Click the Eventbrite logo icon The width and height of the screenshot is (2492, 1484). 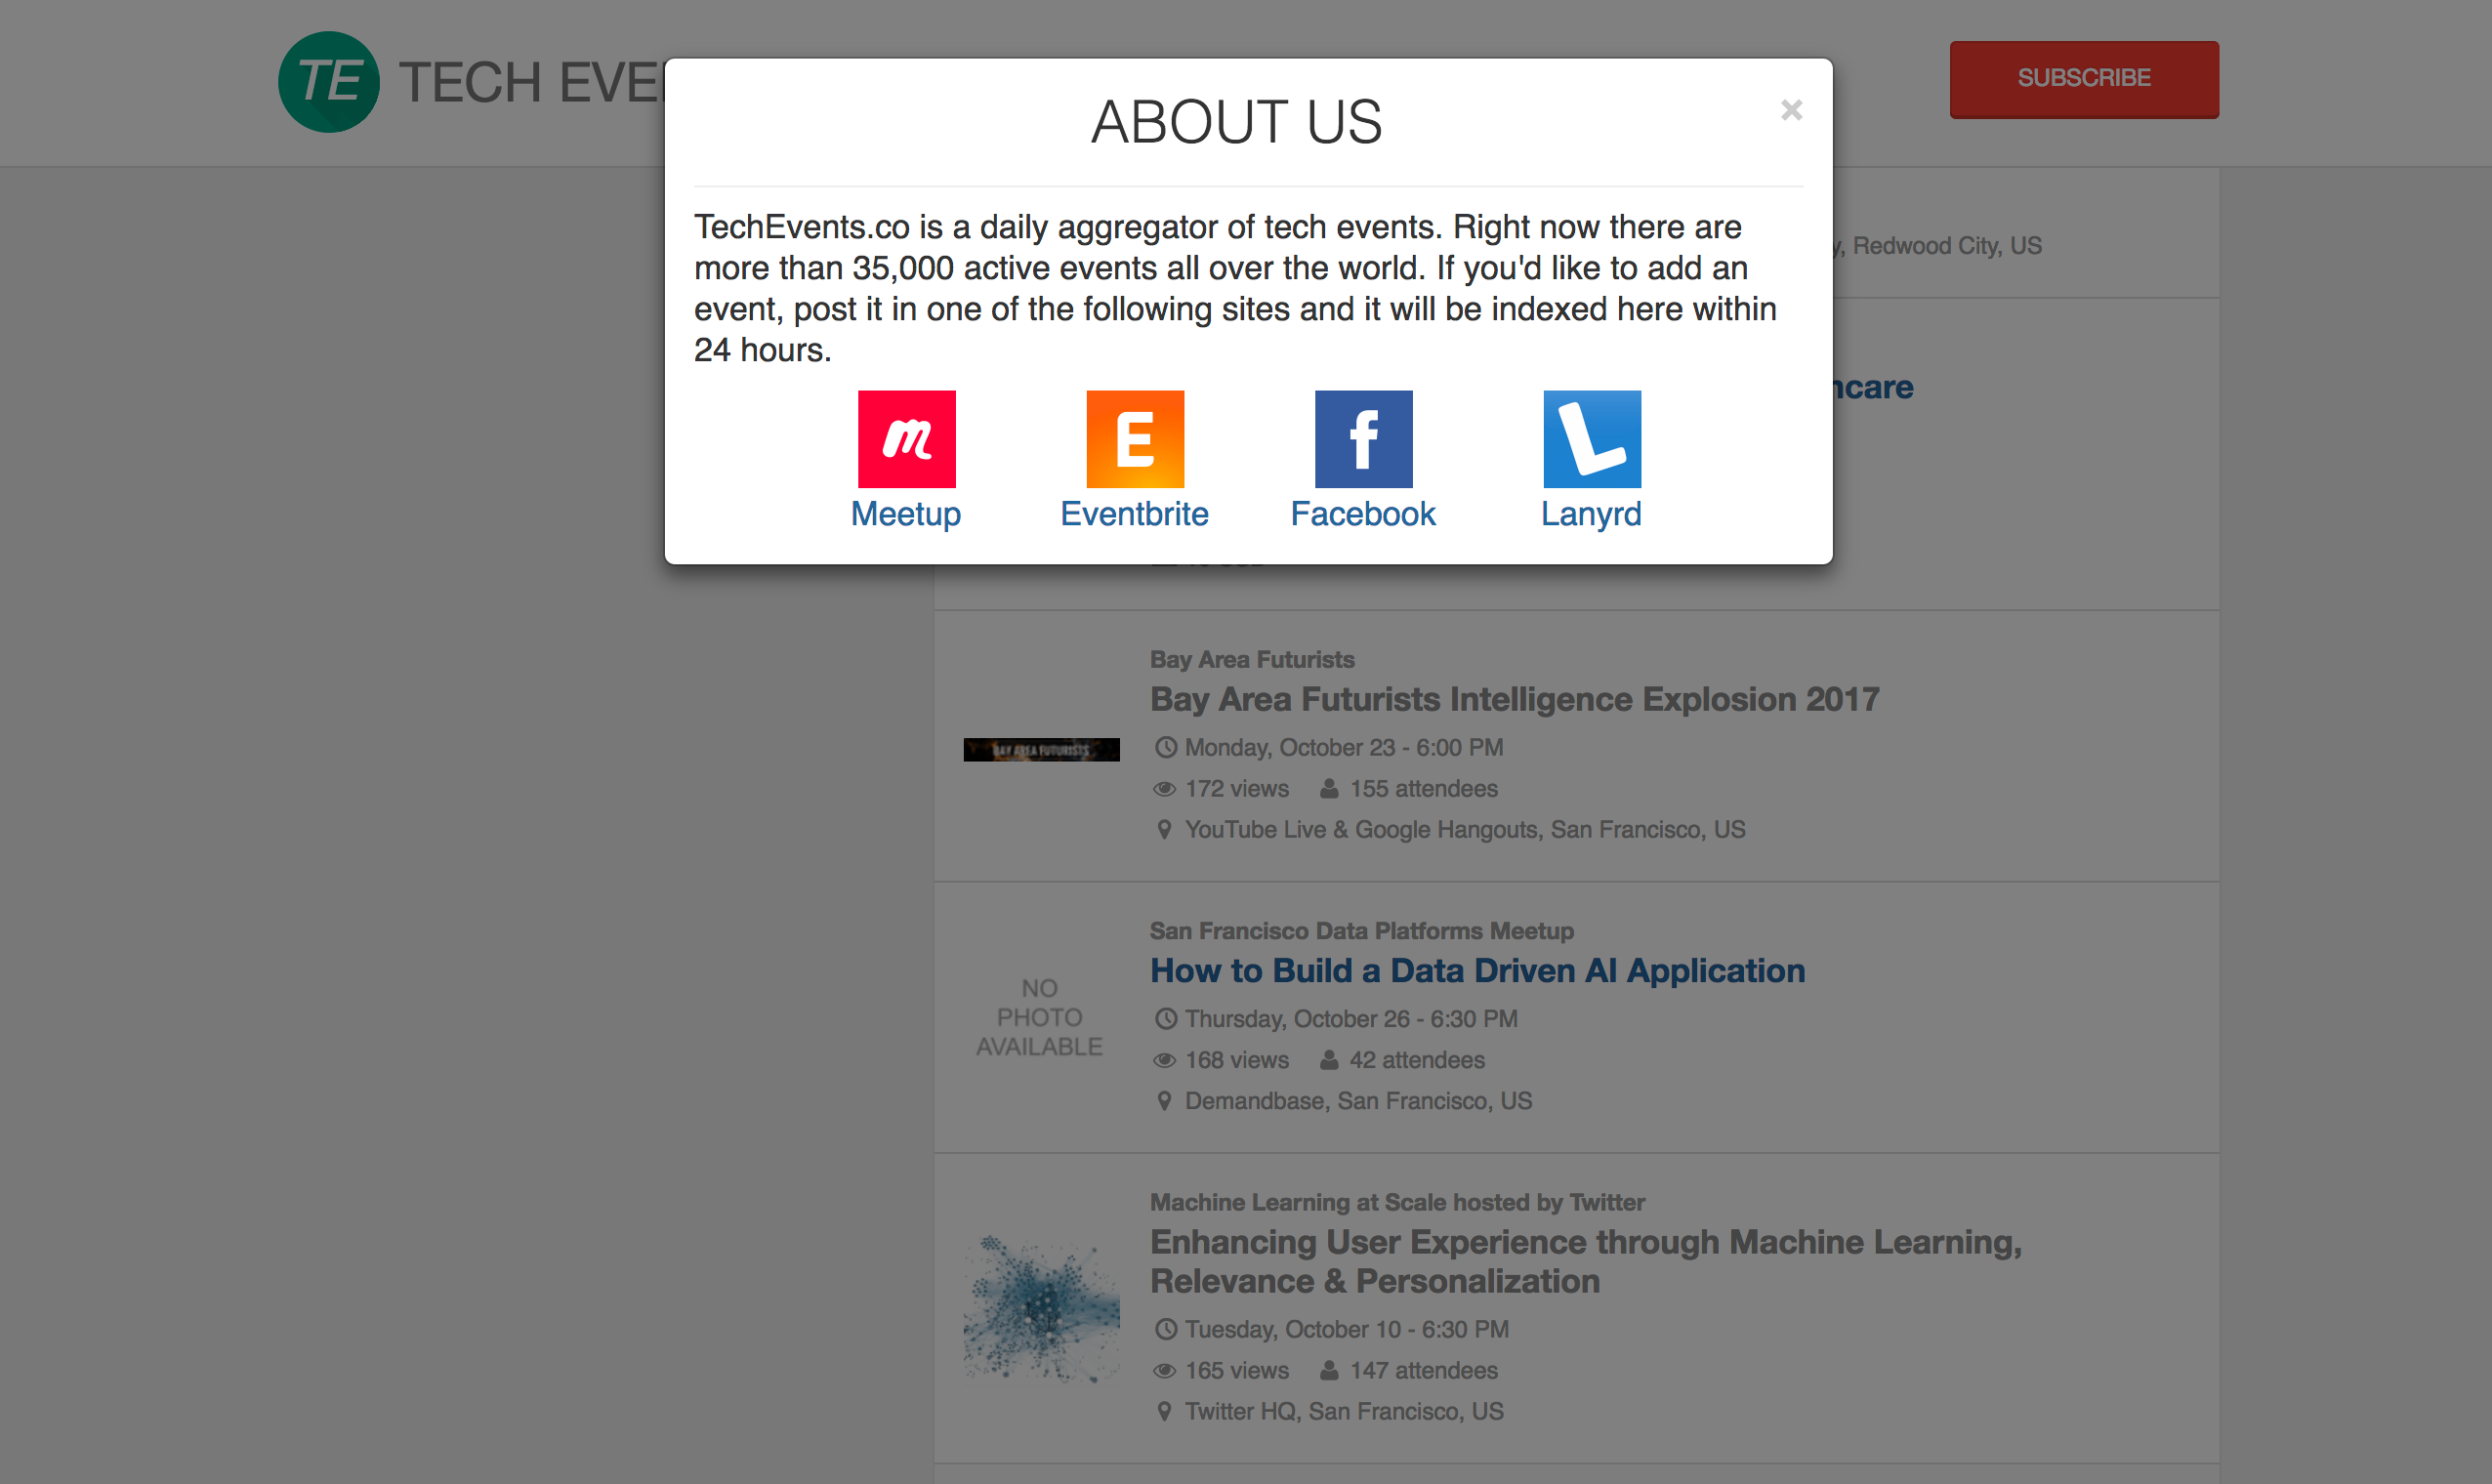(x=1135, y=439)
